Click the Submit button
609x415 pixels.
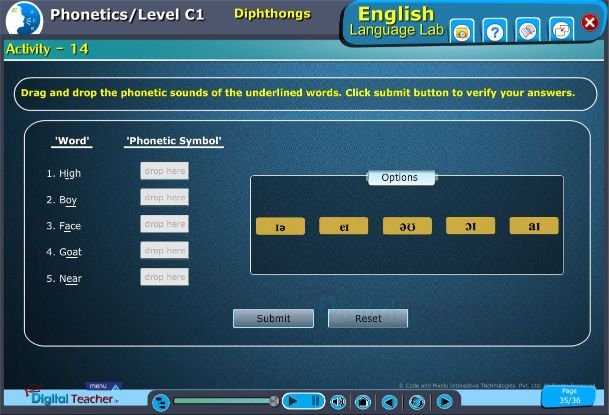pos(273,318)
